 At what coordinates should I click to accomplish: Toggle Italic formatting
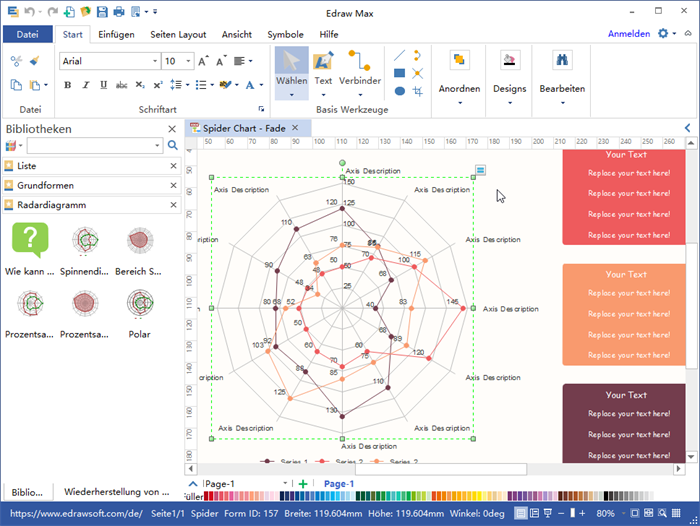click(x=86, y=85)
